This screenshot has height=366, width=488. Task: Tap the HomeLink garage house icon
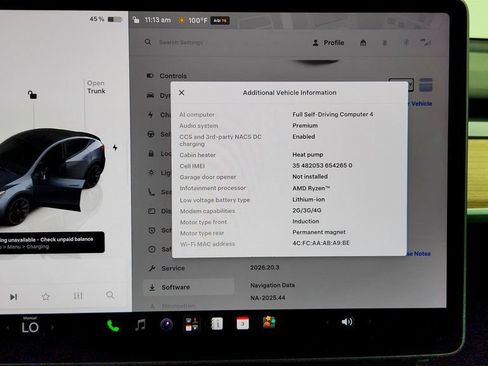(x=363, y=43)
